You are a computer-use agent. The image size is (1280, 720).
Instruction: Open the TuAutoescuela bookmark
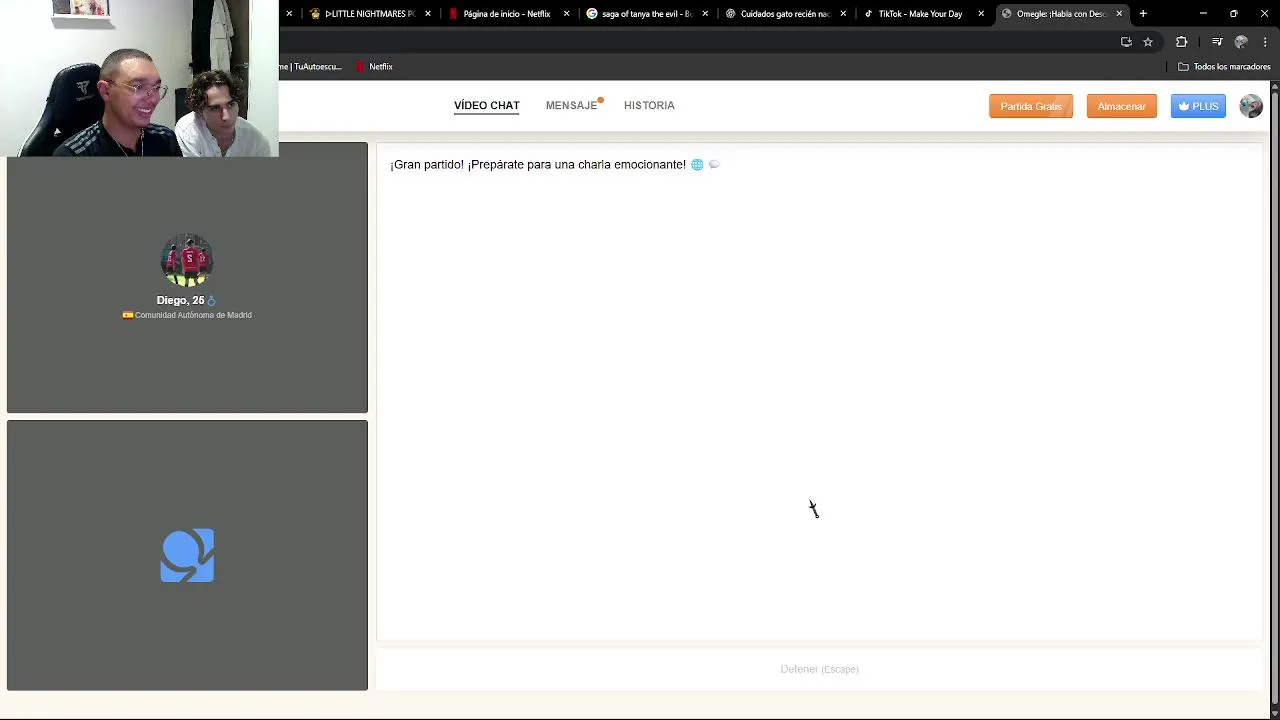pyautogui.click(x=312, y=67)
